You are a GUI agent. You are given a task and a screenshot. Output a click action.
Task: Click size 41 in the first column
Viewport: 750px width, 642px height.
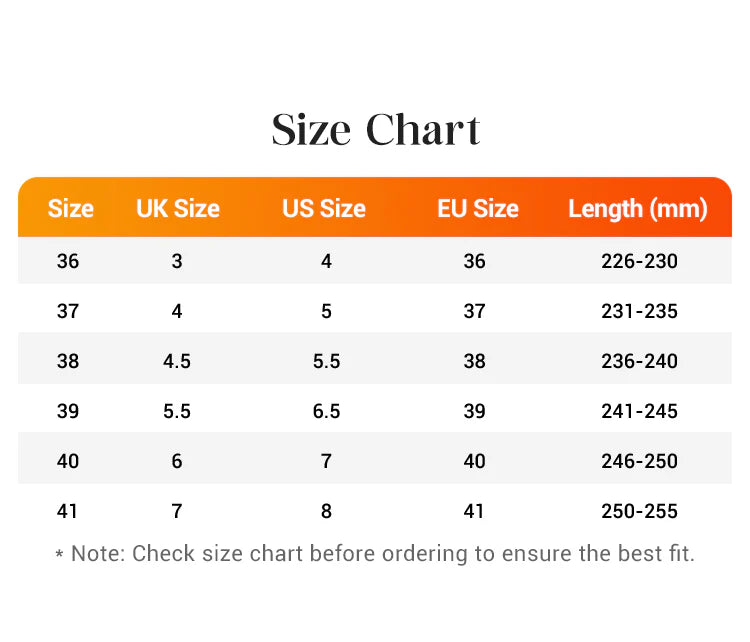[67, 511]
